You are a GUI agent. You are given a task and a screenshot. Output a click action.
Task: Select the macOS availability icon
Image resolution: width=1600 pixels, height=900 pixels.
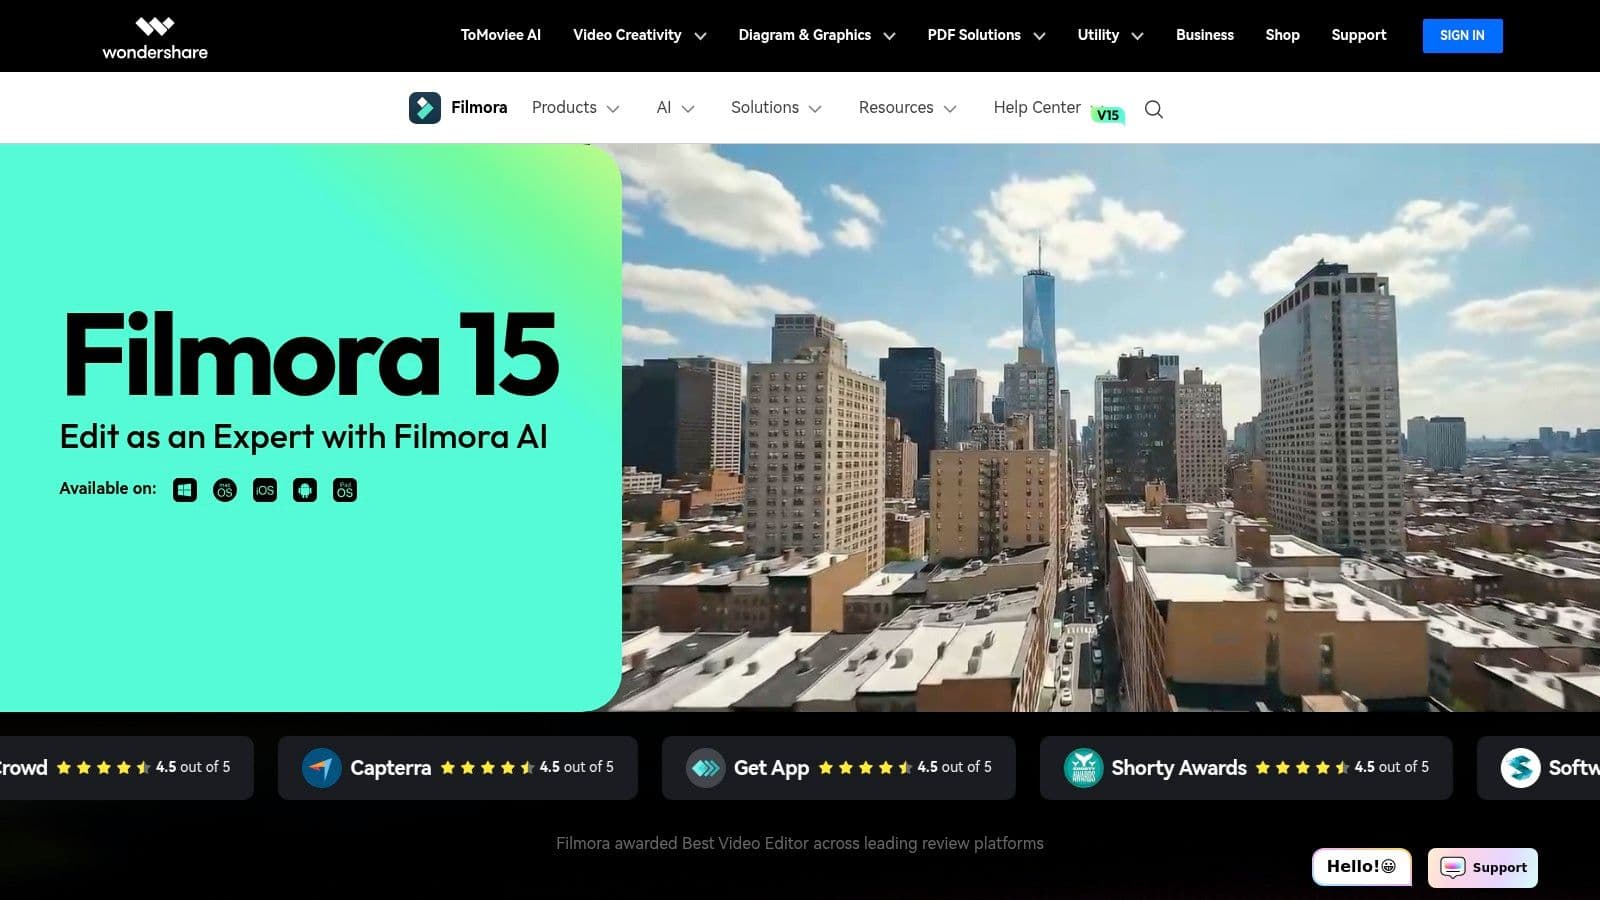[x=224, y=490]
